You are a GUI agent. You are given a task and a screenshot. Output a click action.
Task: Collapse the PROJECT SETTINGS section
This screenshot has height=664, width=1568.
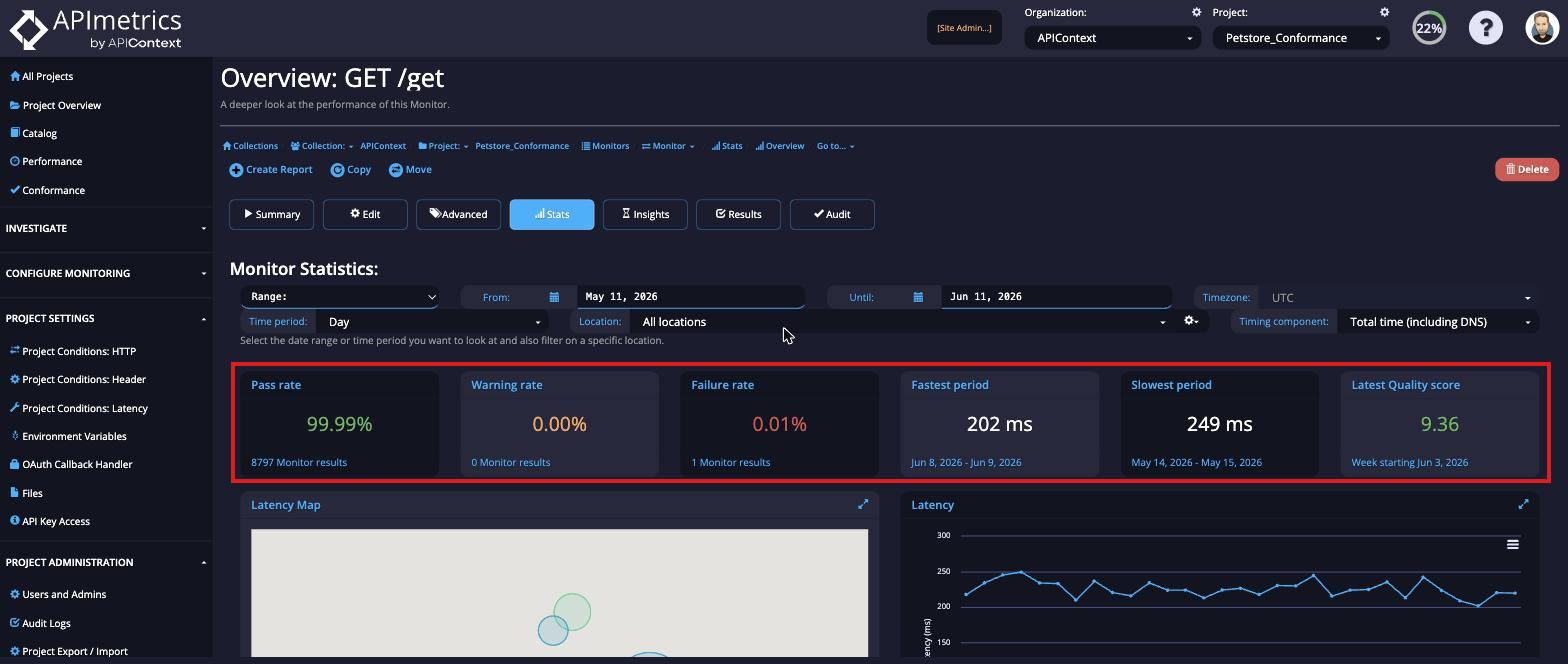pyautogui.click(x=106, y=318)
